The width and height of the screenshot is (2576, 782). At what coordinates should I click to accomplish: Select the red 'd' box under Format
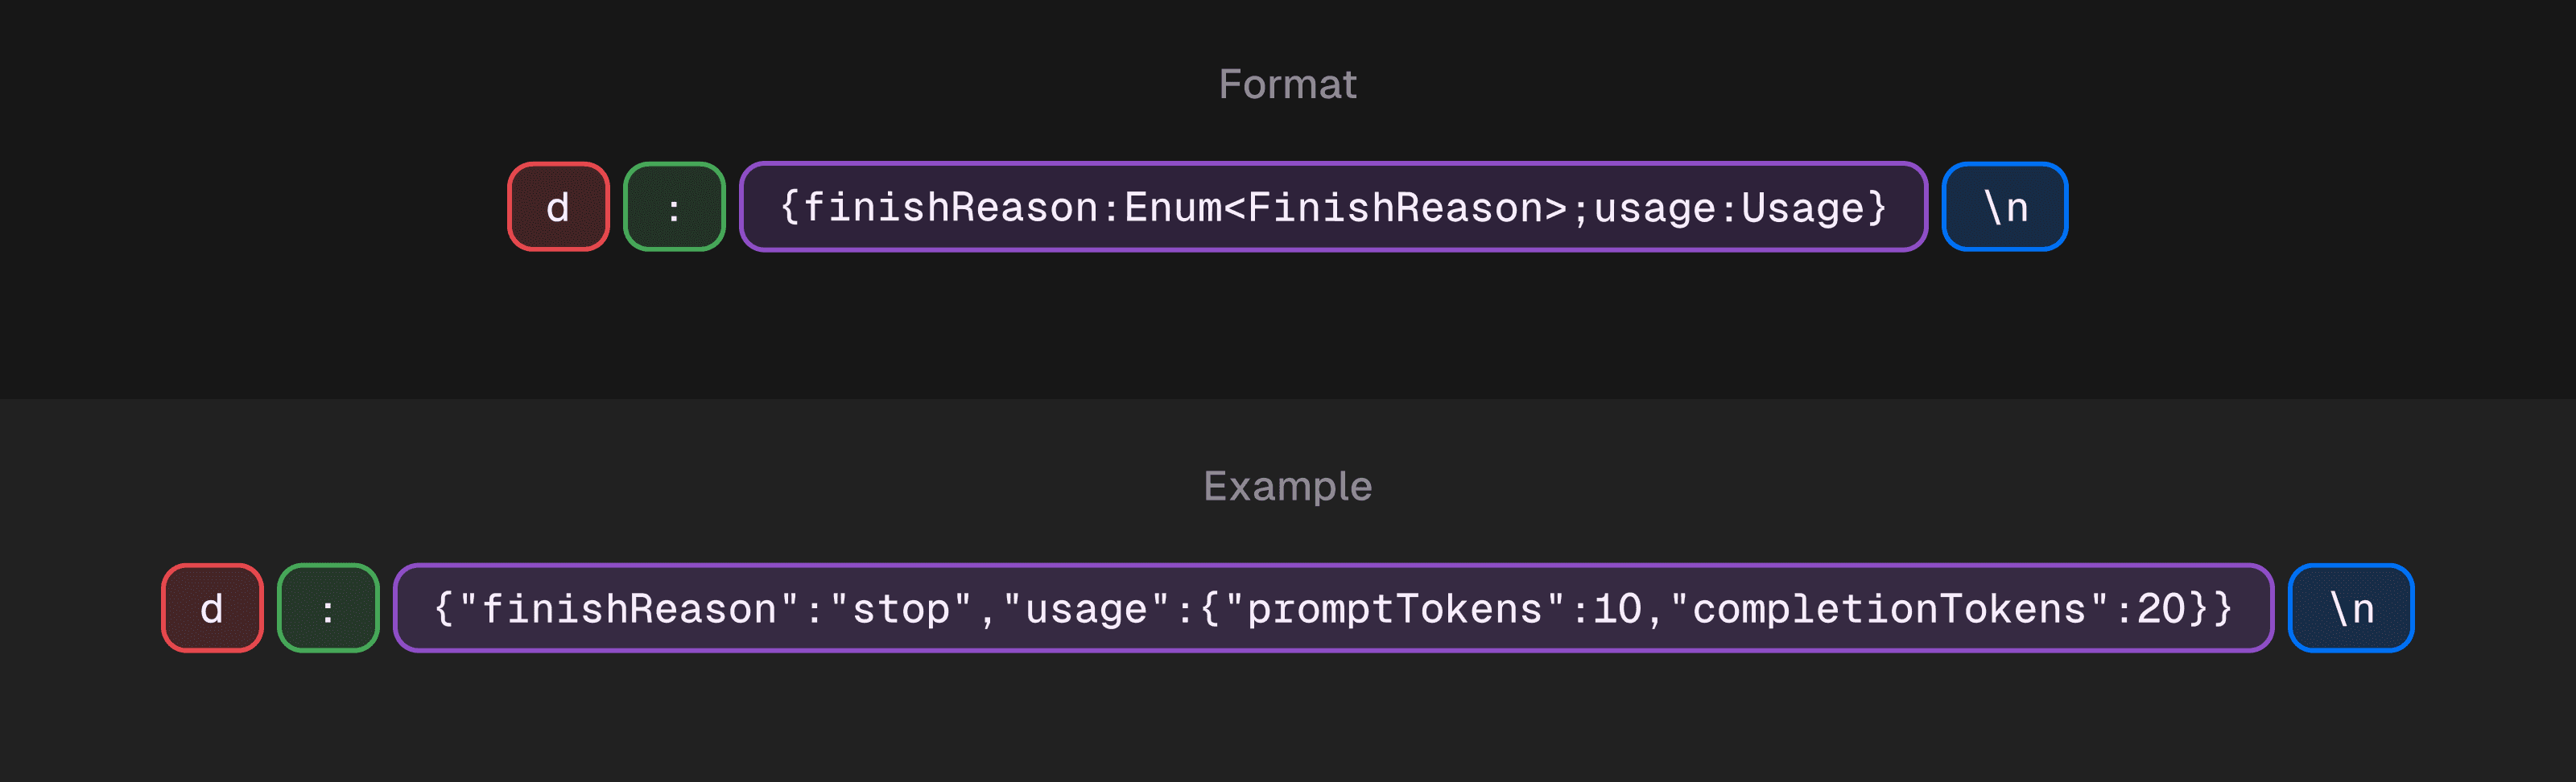coord(558,207)
